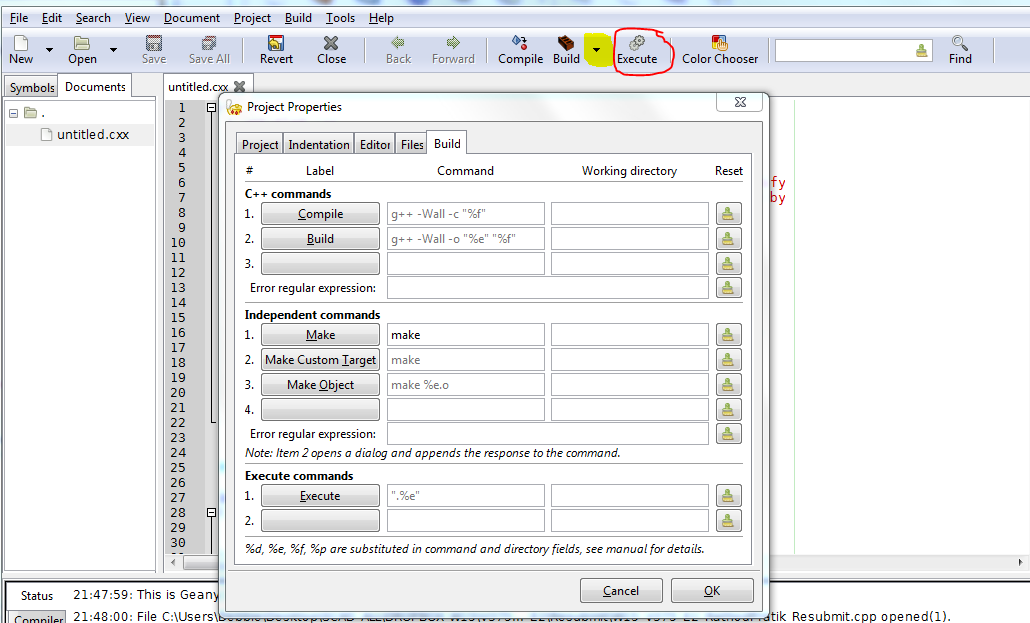Screen dimensions: 1030x623
Task: Toggle the code fold marker on line 1
Action: pos(212,108)
